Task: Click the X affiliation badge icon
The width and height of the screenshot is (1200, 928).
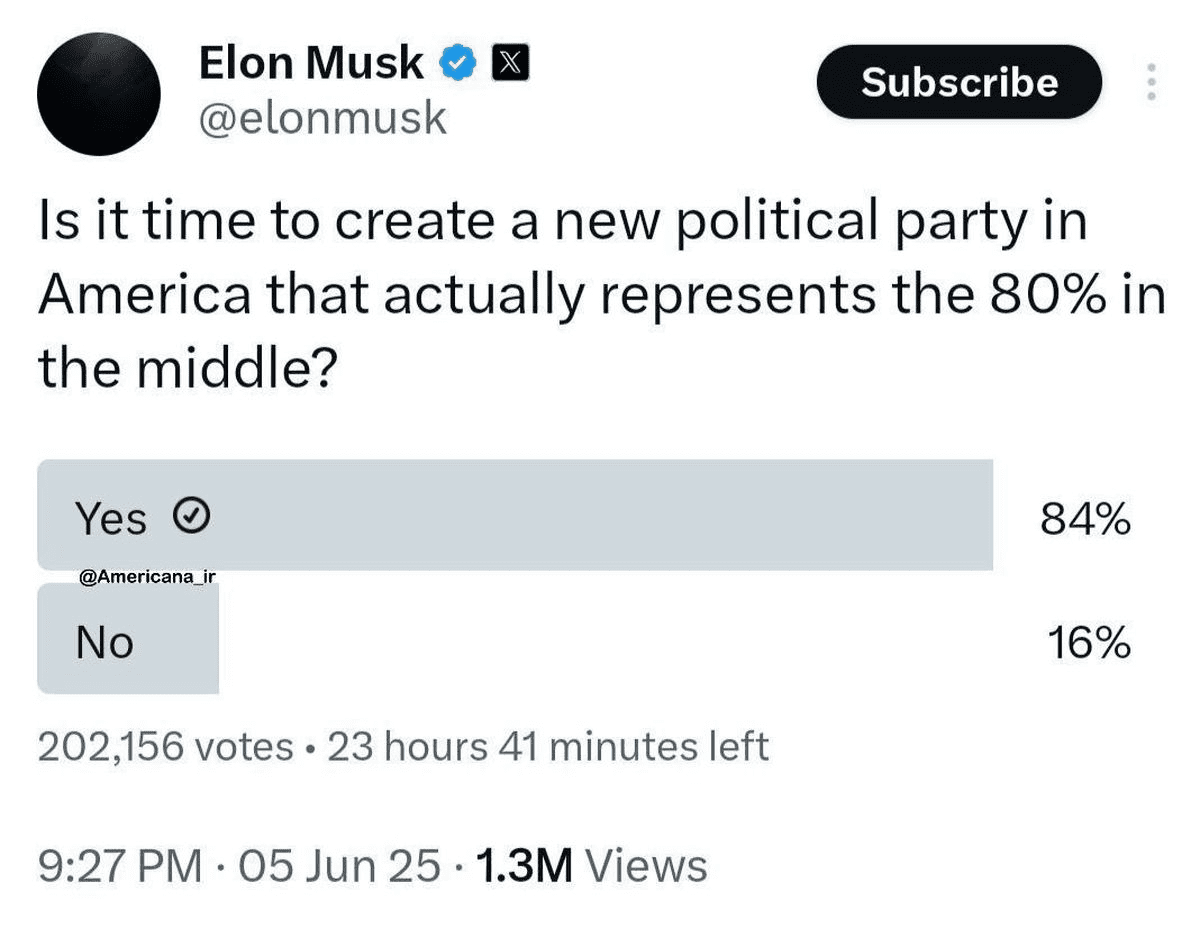Action: point(510,64)
